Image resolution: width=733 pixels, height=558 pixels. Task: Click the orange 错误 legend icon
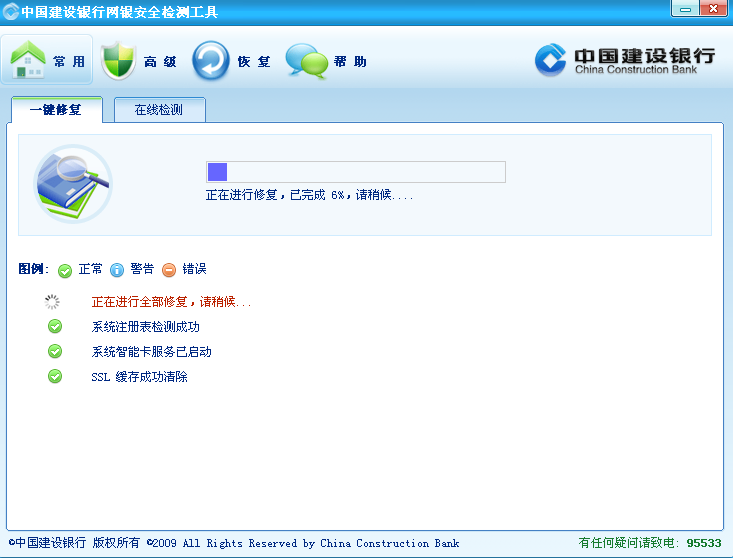[x=169, y=270]
